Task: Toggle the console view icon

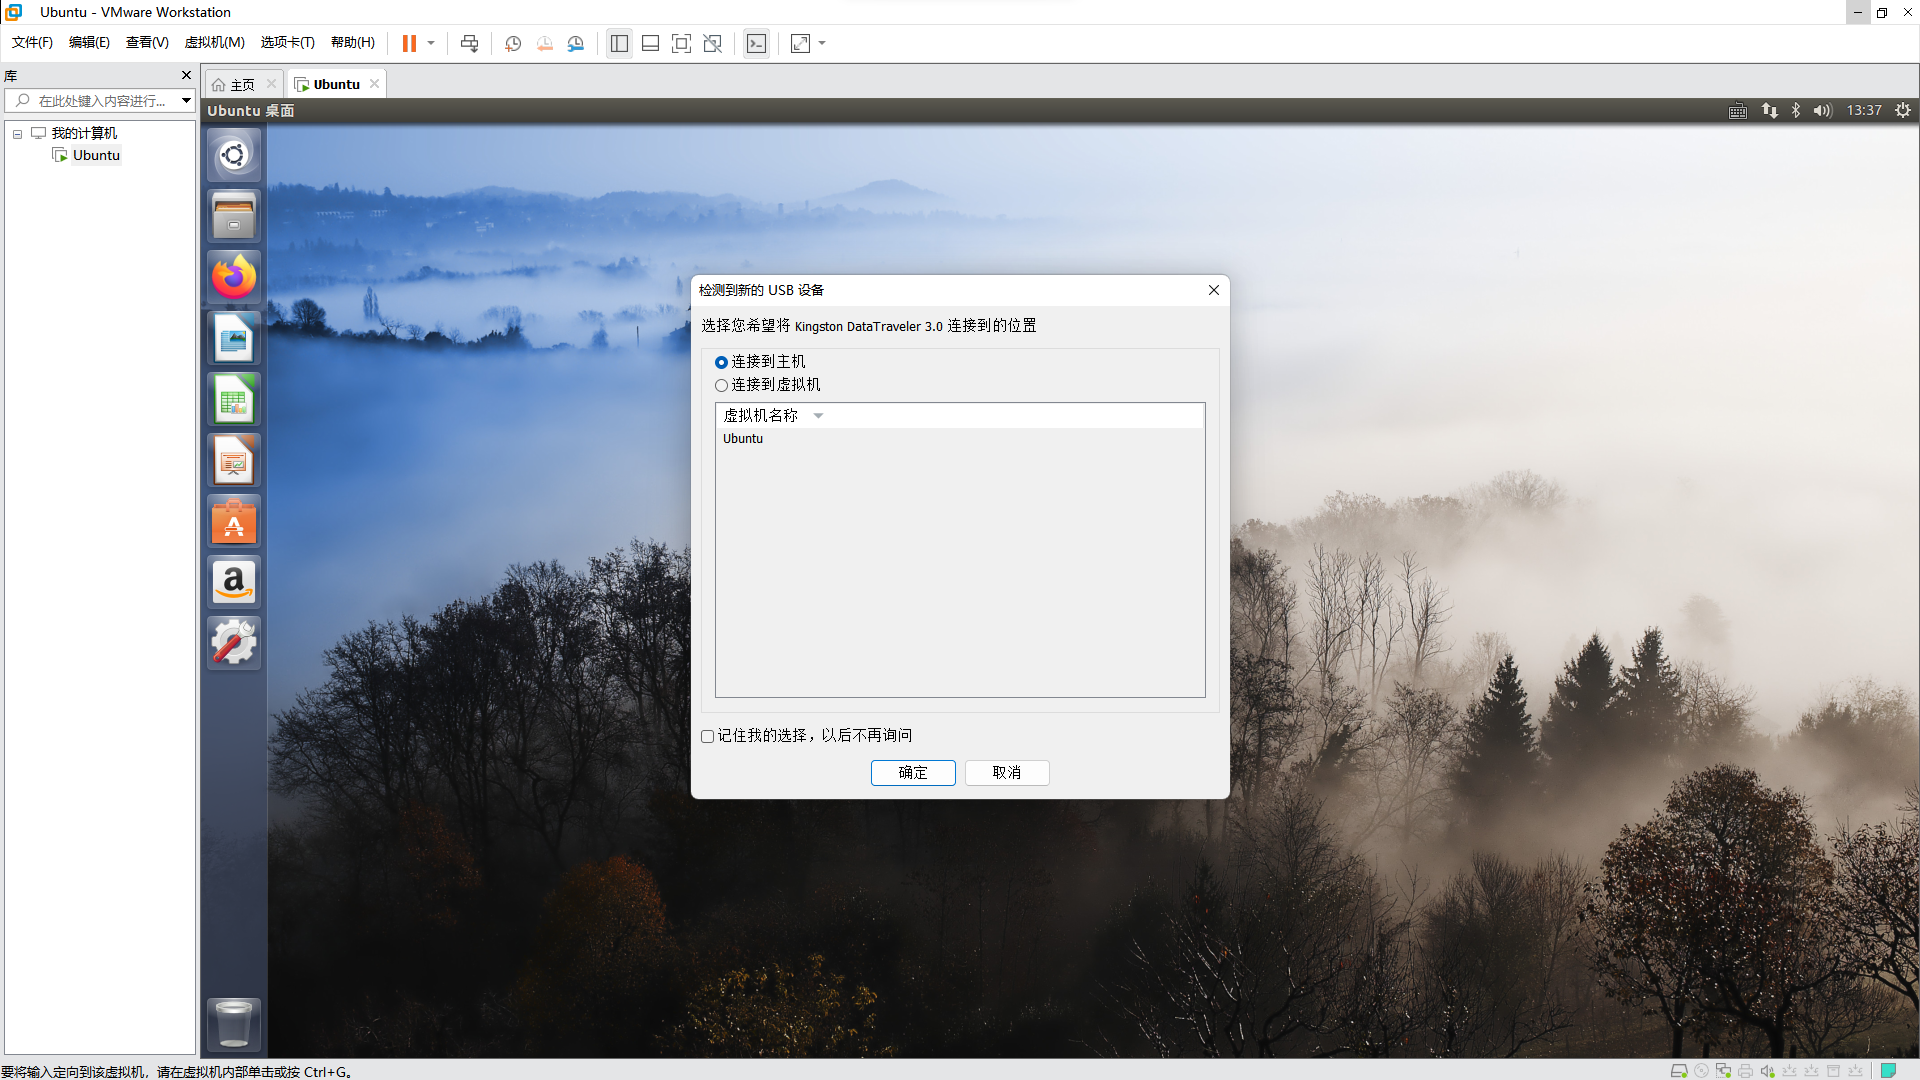Action: 757,43
